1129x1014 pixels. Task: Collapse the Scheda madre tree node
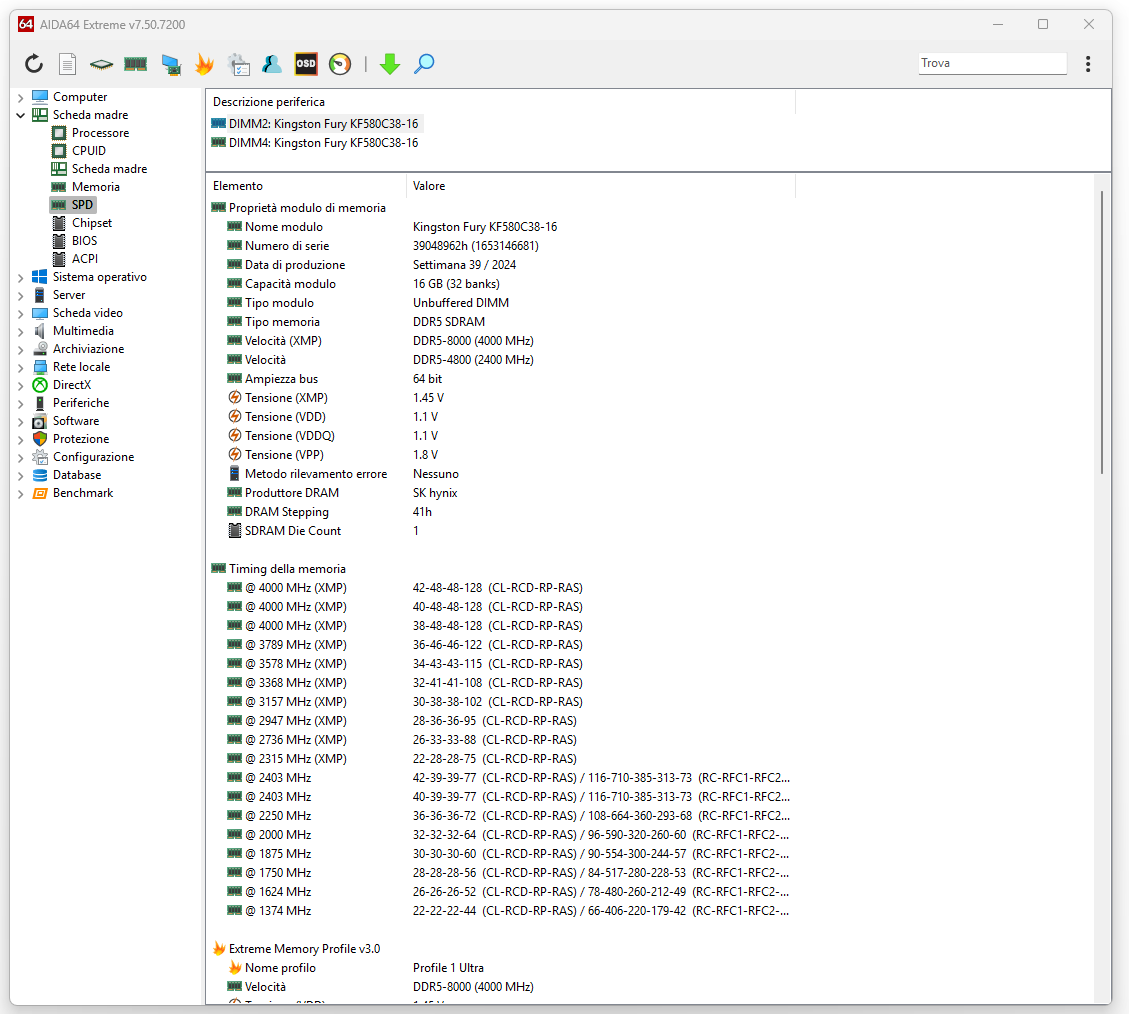tap(20, 115)
